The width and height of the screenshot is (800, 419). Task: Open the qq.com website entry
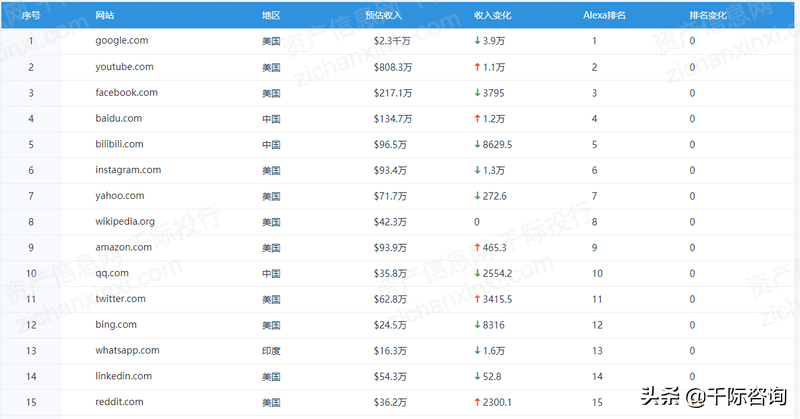tap(112, 273)
